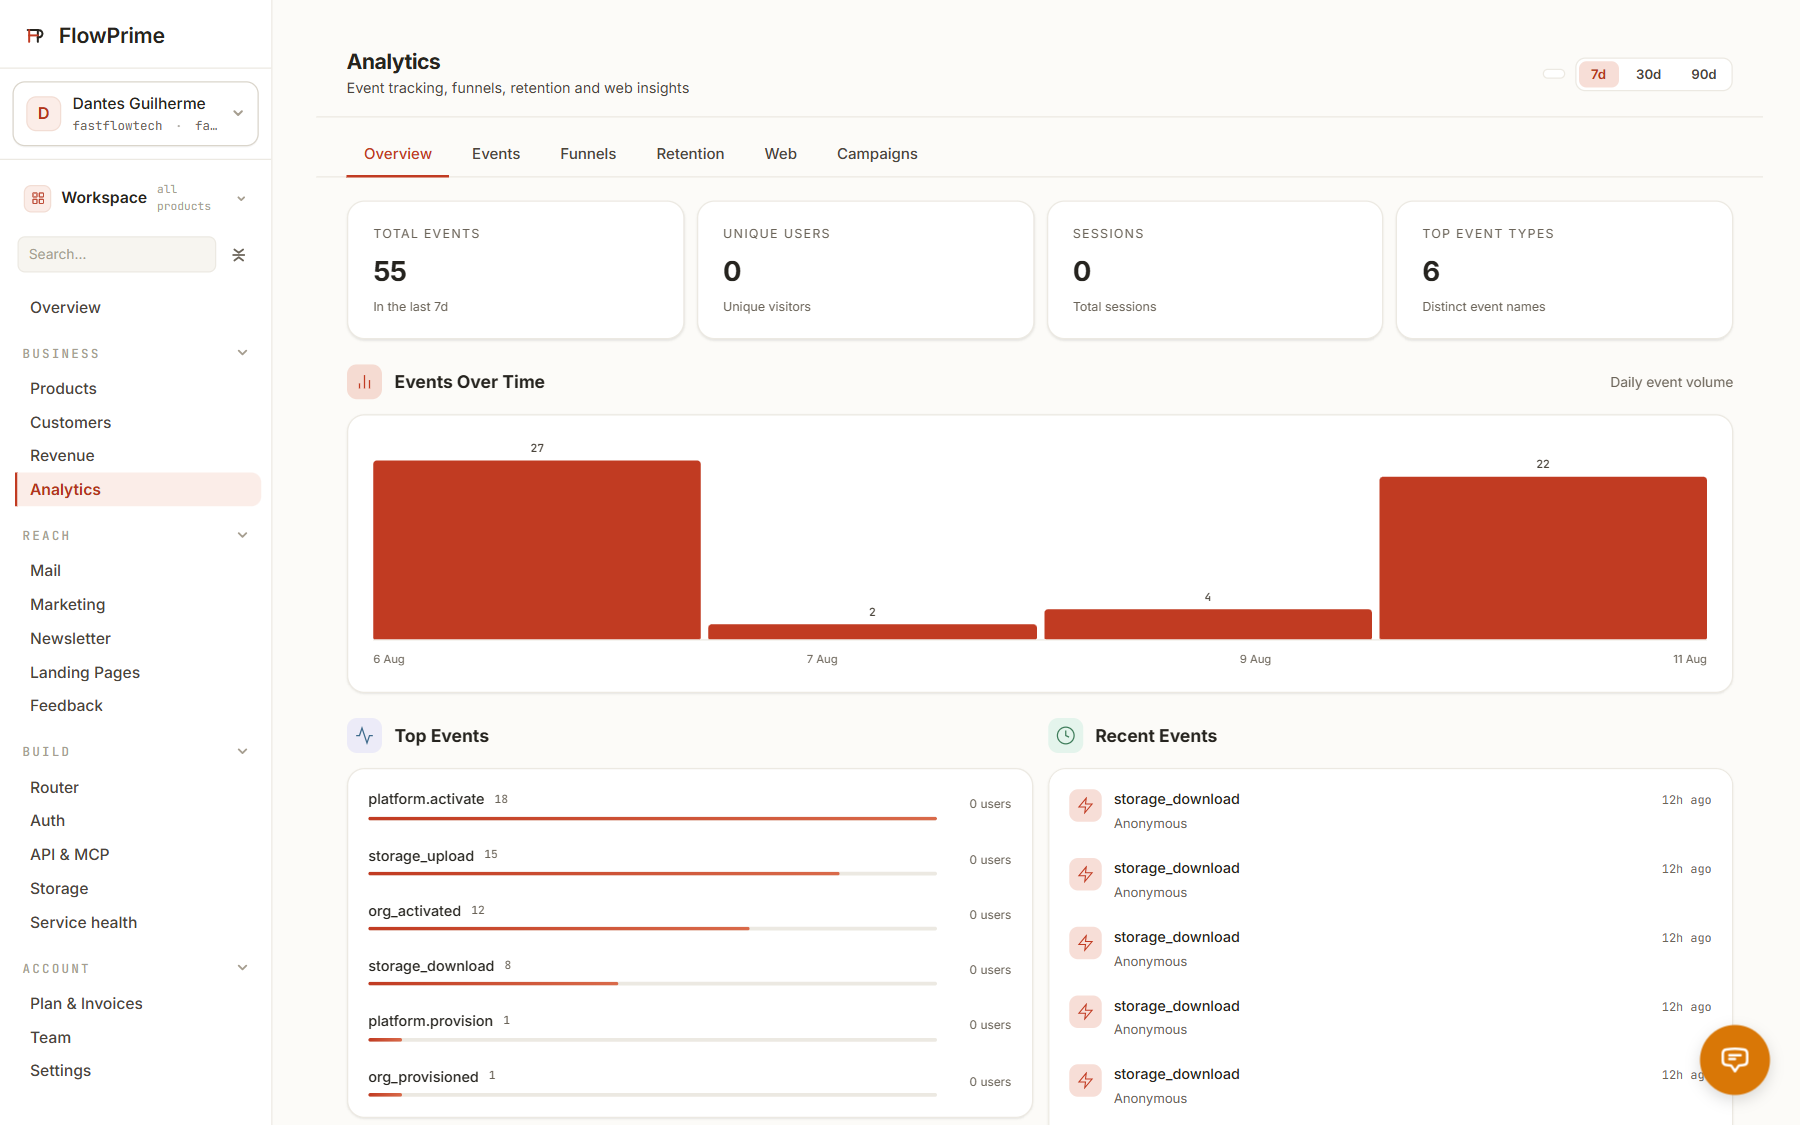The image size is (1800, 1125).
Task: Click the Recent Events clock icon
Action: tap(1066, 736)
